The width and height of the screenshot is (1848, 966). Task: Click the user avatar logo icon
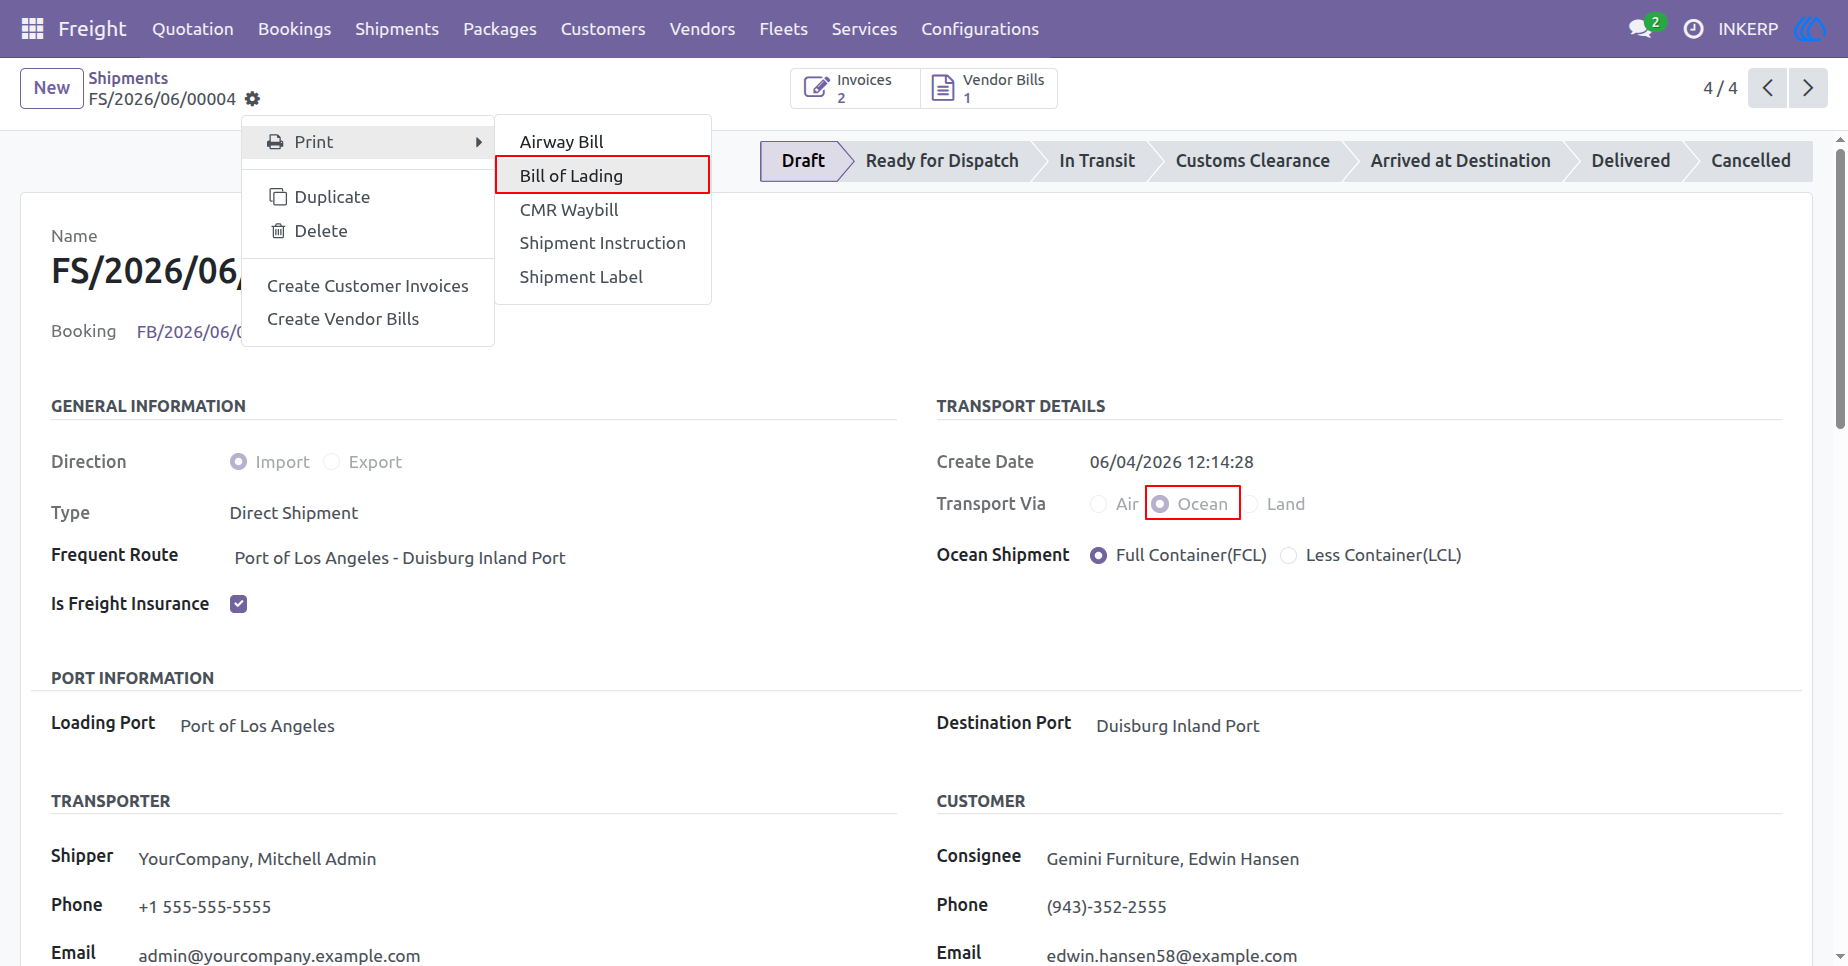click(x=1809, y=29)
